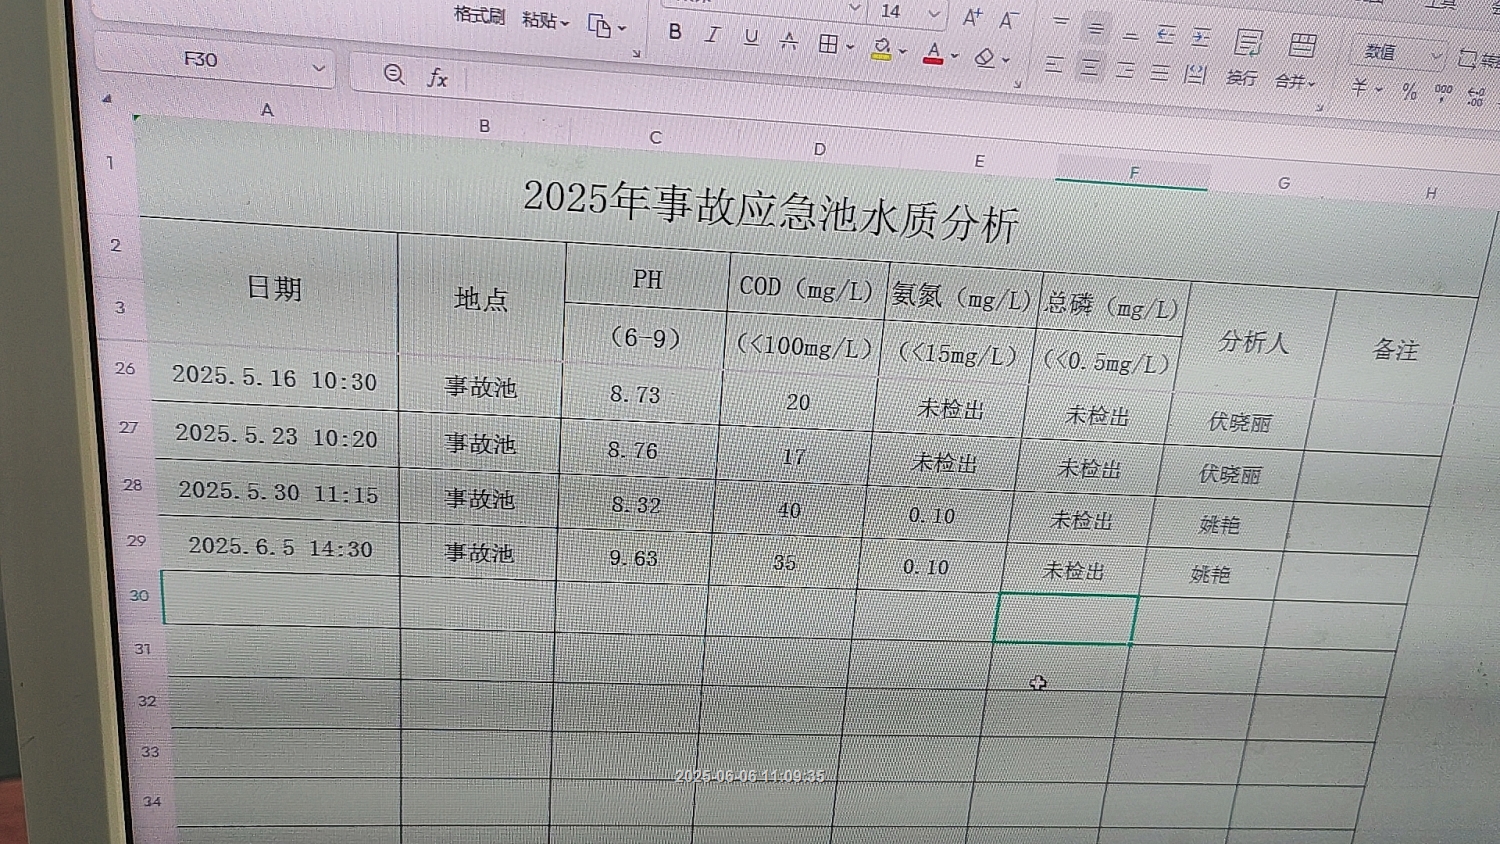Toggle middle vertical alignment

coord(1096,29)
